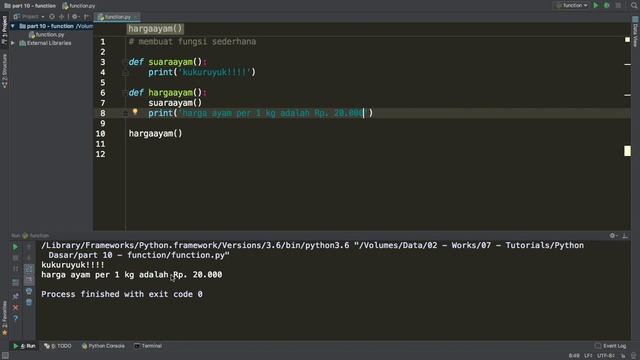Toggle the Project side tool window
The height and width of the screenshot is (360, 640).
coord(4,30)
